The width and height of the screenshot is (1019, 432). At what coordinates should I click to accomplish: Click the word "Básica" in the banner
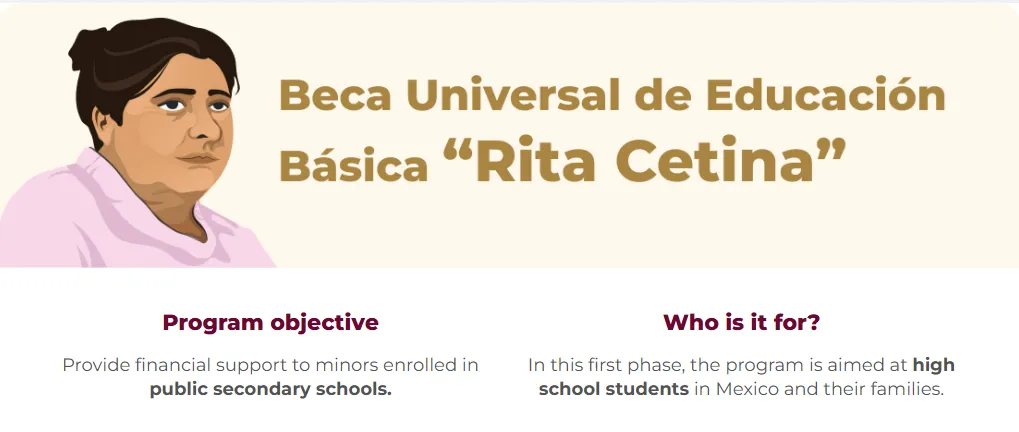[354, 164]
